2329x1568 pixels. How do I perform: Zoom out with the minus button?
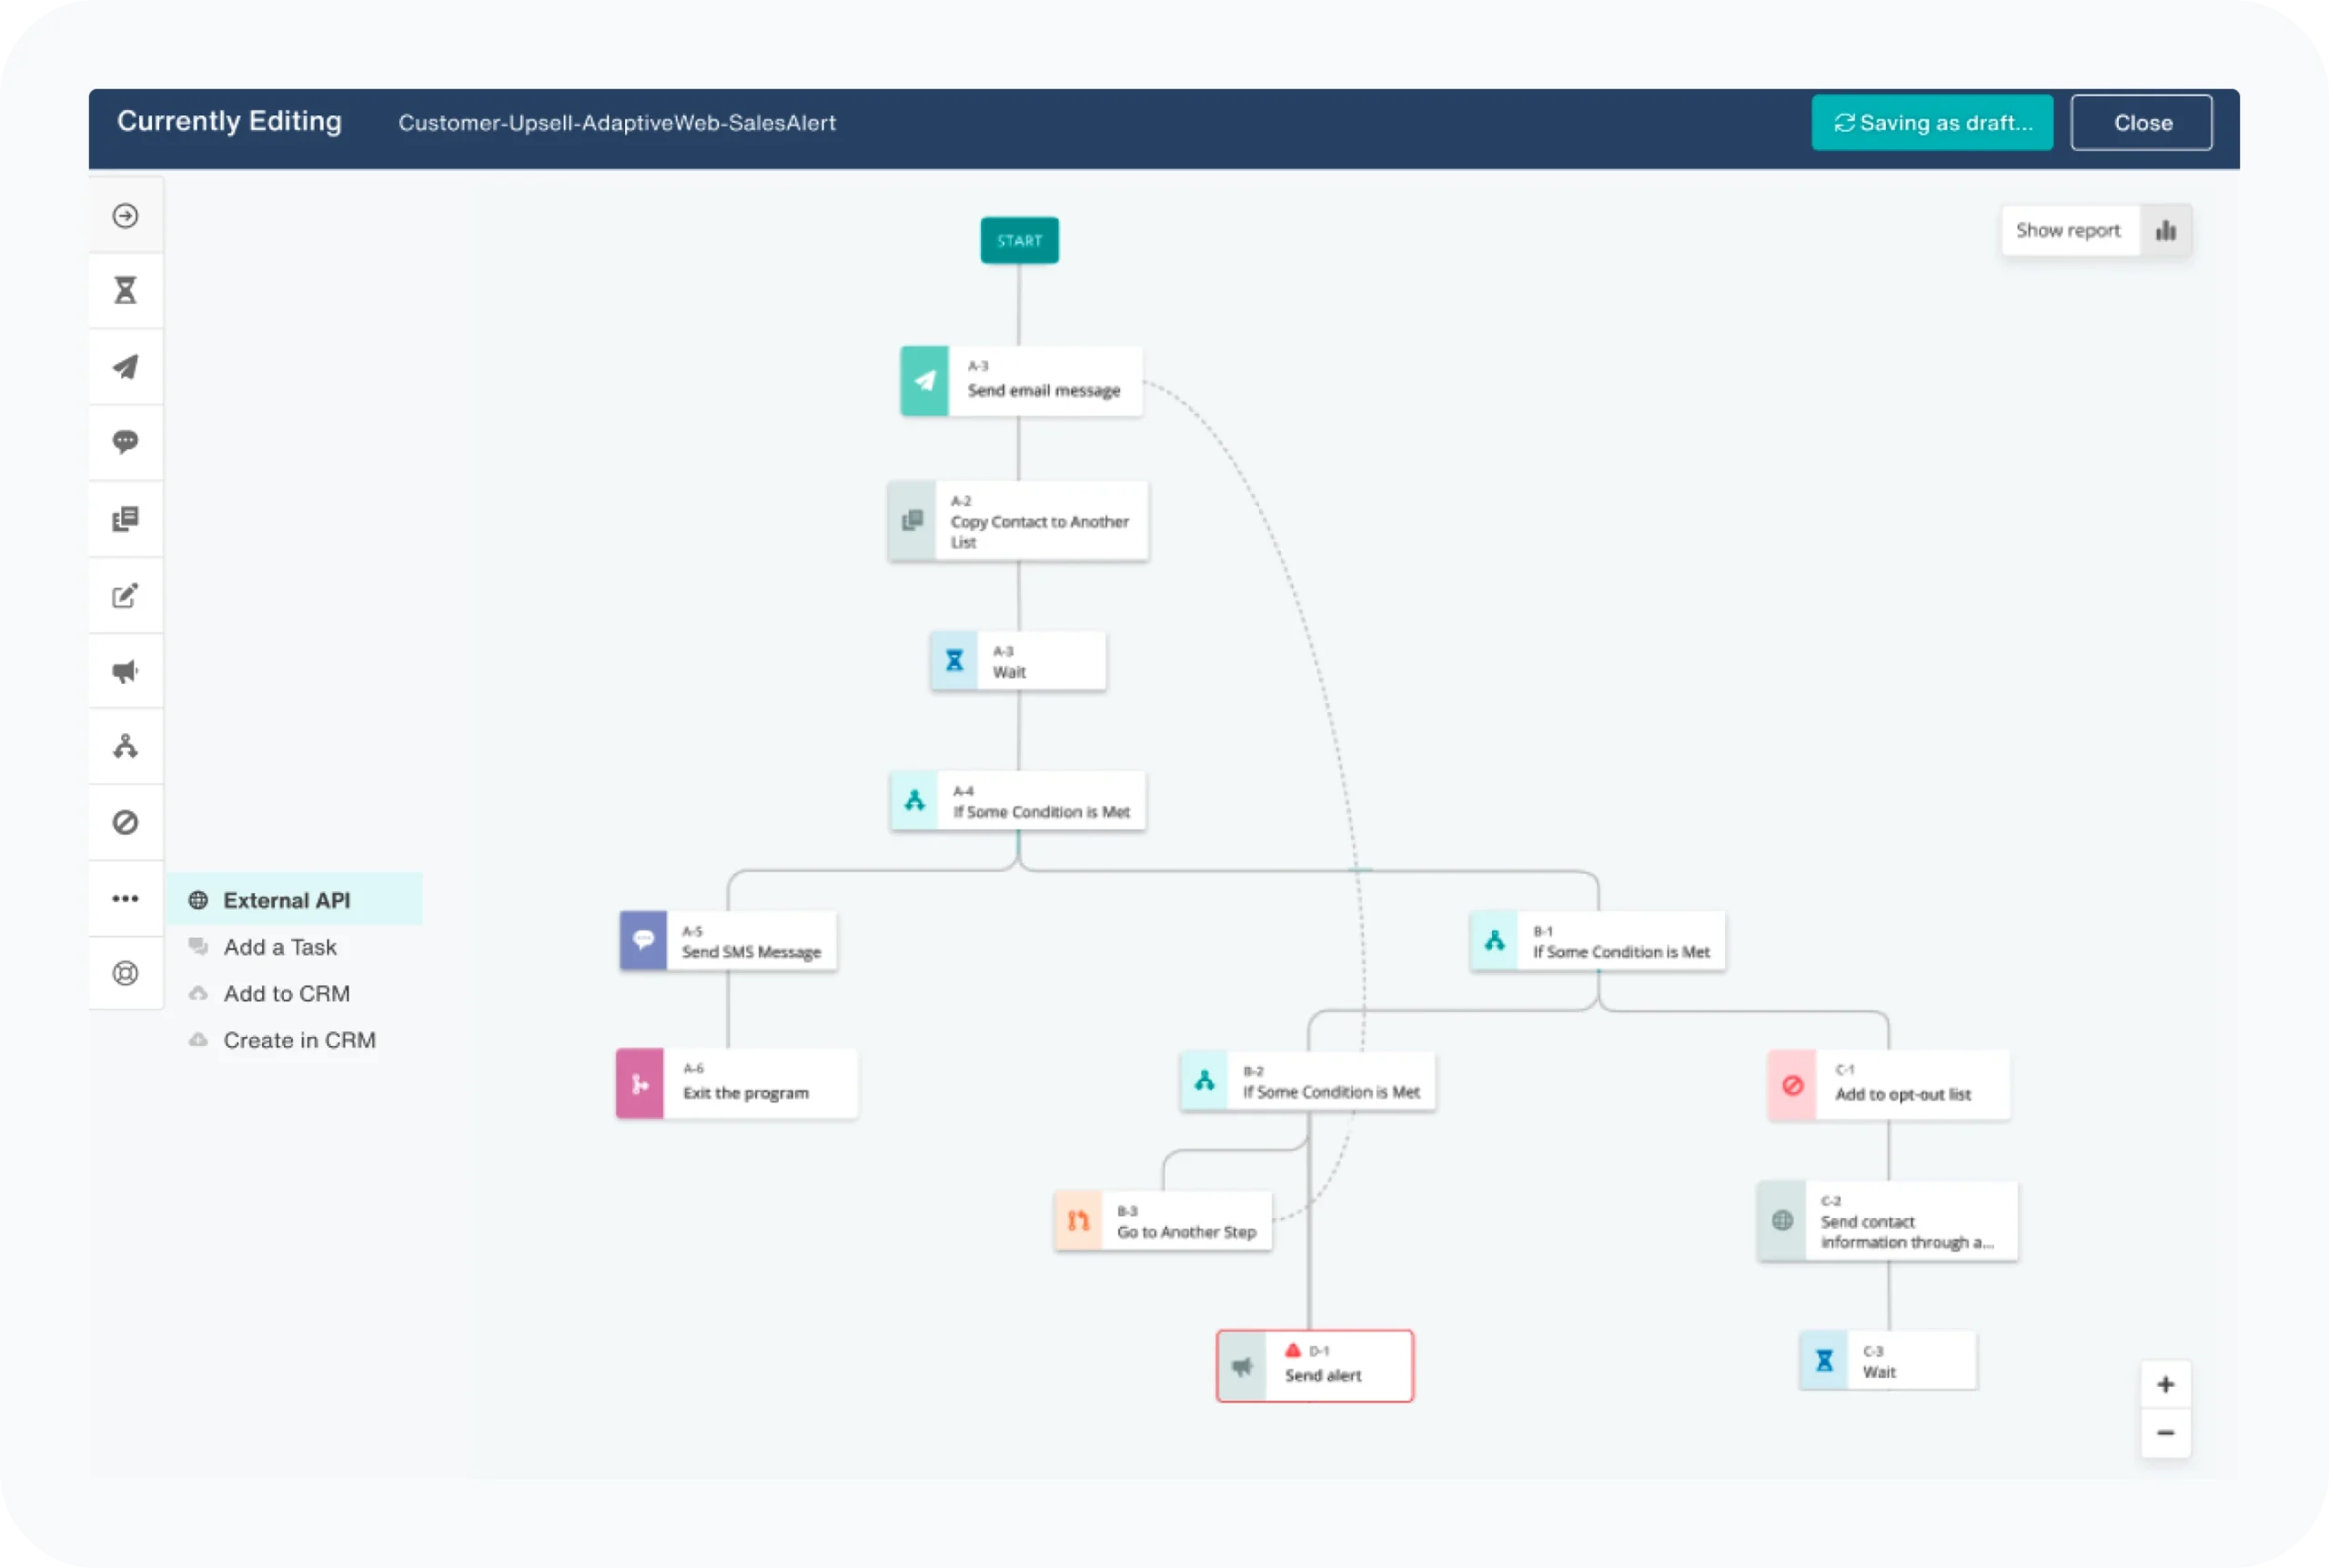coord(2165,1433)
